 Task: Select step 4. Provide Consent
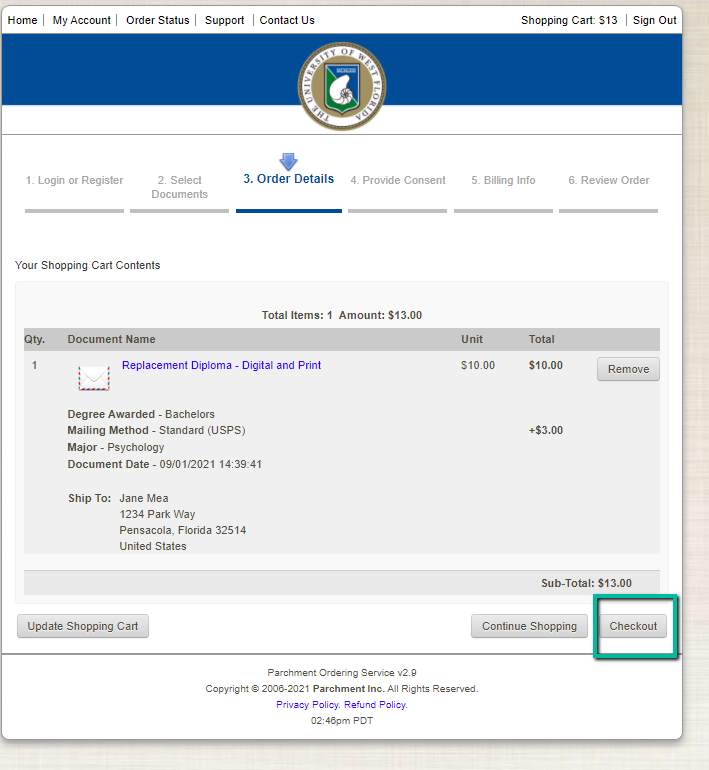(398, 180)
